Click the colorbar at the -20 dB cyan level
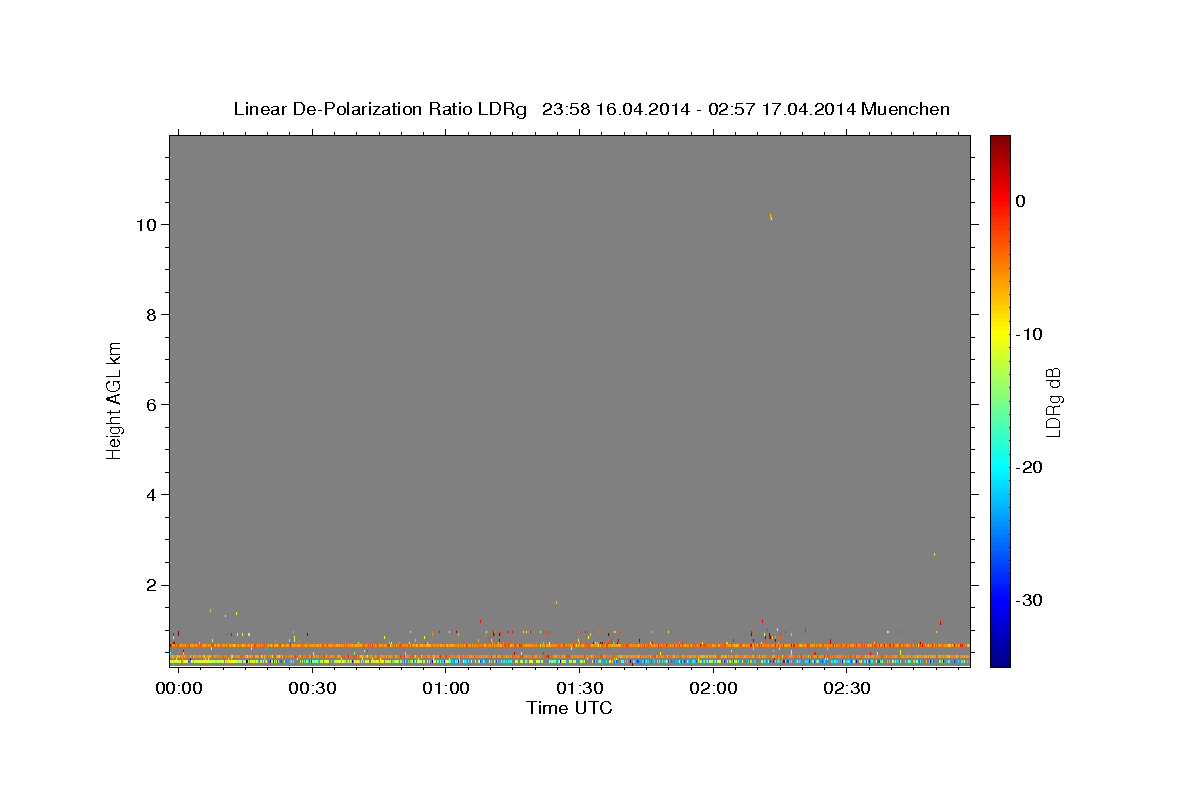Image resolution: width=1200 pixels, height=800 pixels. pos(999,467)
